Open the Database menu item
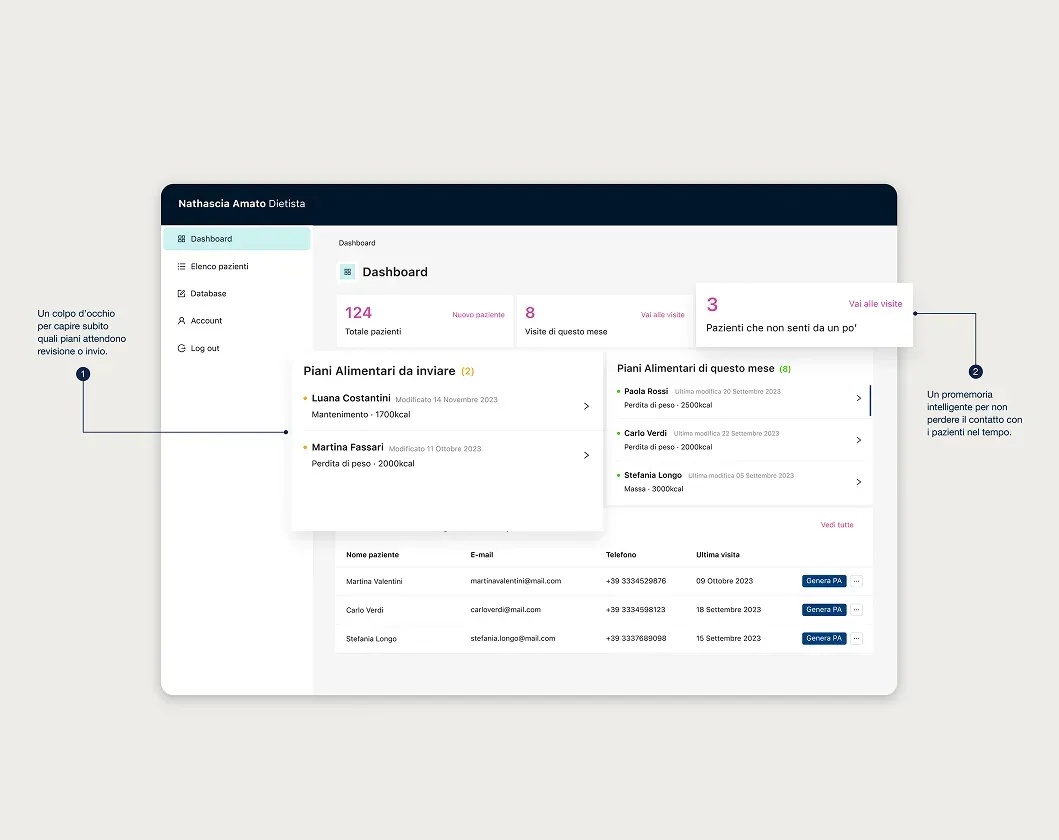The image size is (1059, 840). click(x=208, y=294)
